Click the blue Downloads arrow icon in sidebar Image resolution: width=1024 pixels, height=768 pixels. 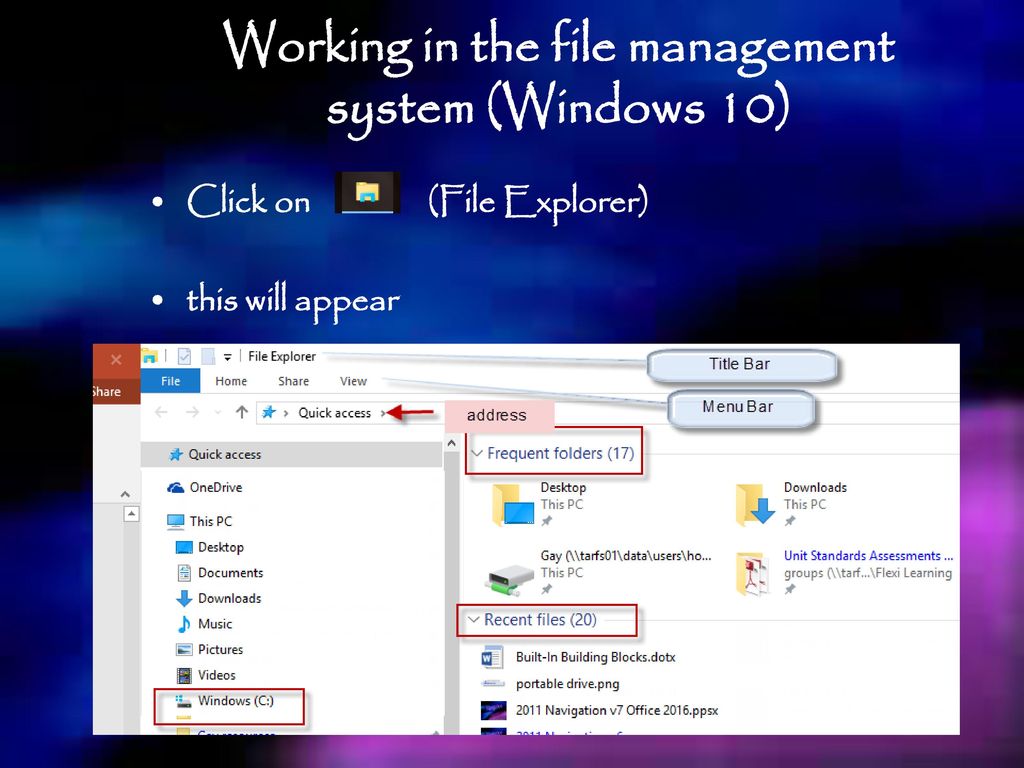click(184, 598)
